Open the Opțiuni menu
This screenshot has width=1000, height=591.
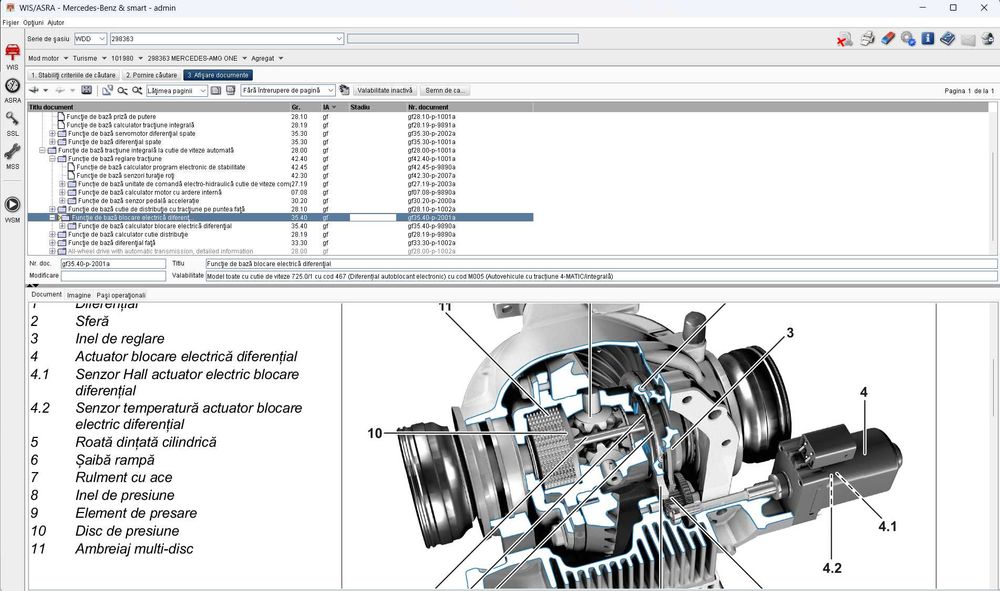point(33,22)
